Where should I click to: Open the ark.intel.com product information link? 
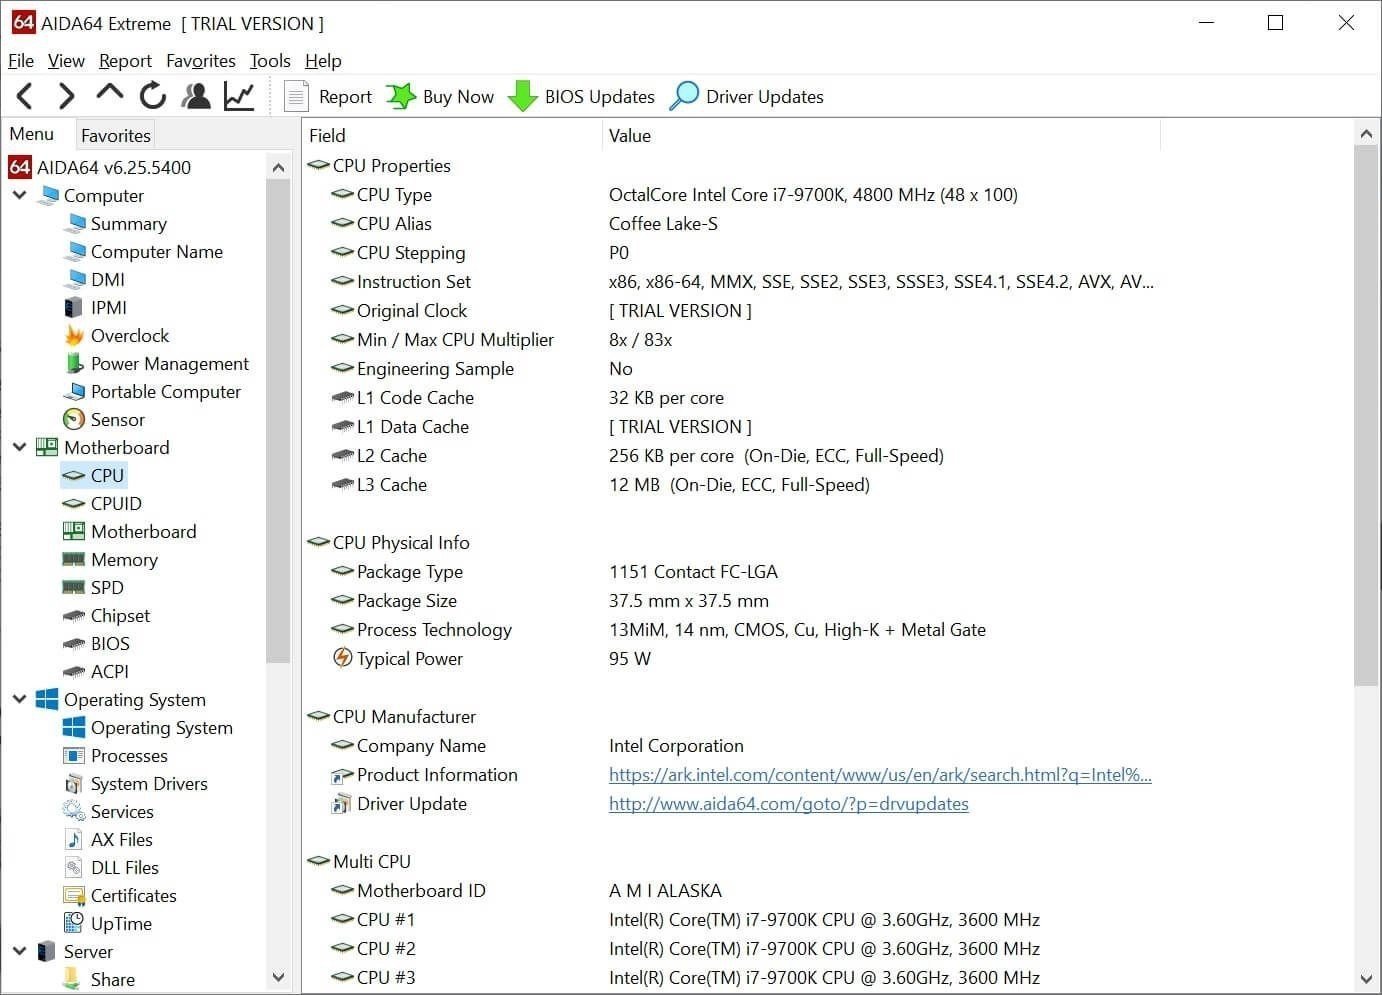pyautogui.click(x=879, y=775)
